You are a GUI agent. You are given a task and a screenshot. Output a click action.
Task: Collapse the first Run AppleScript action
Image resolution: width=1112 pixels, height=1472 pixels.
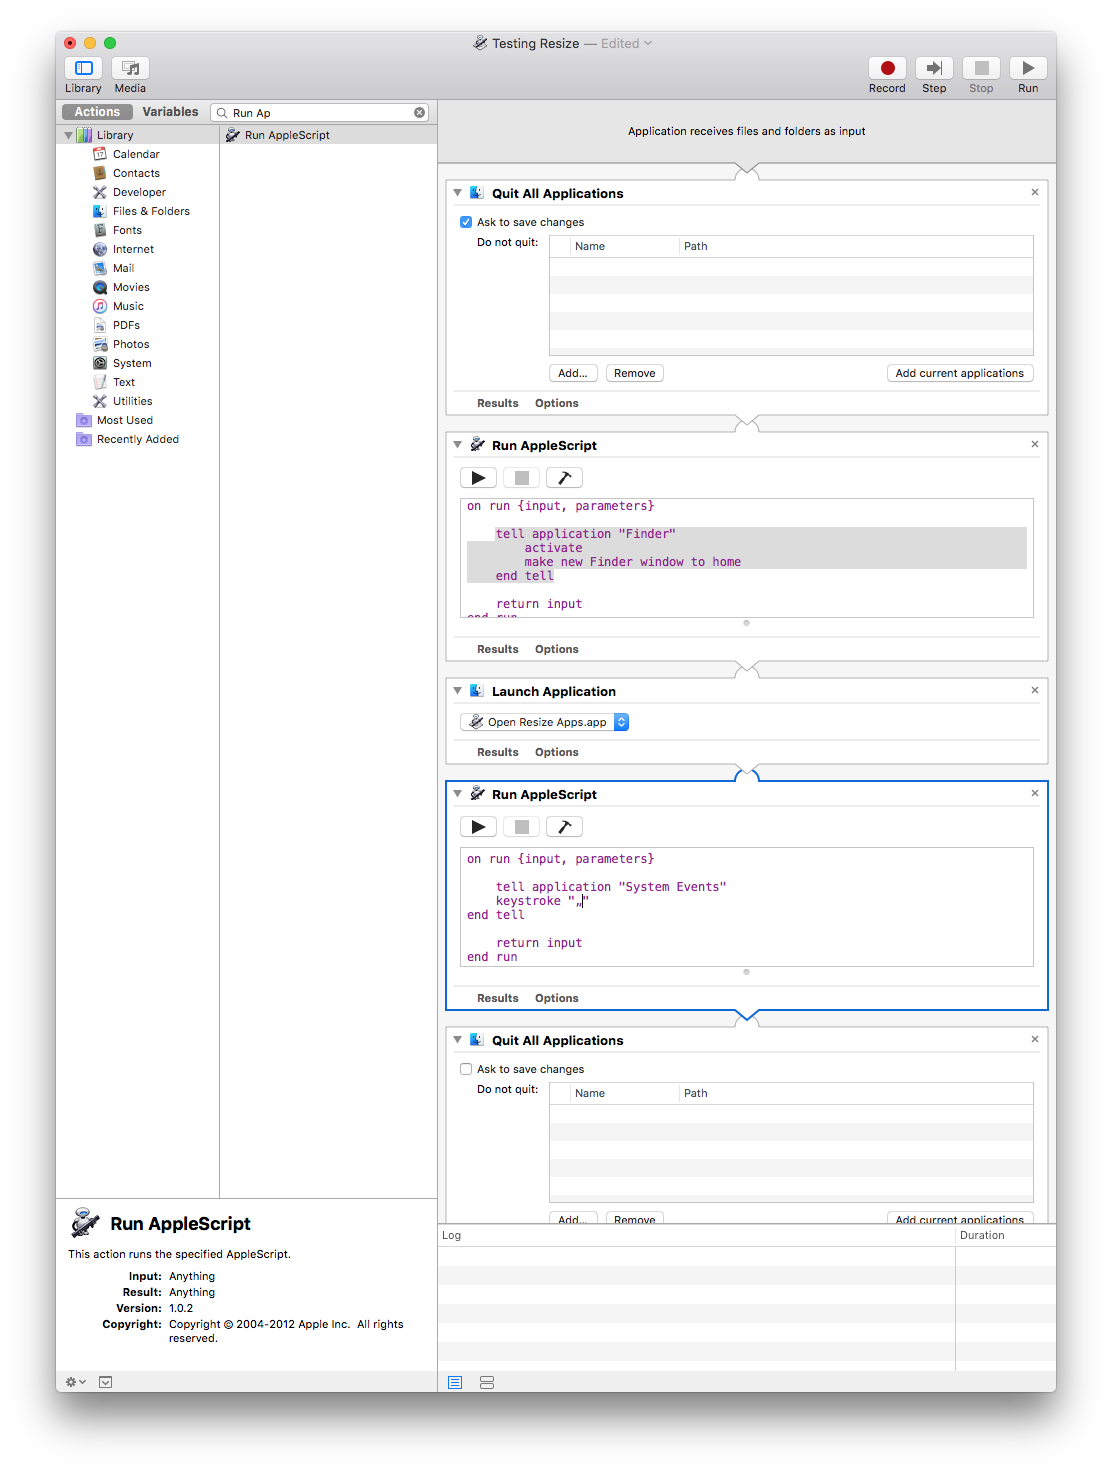(x=457, y=445)
